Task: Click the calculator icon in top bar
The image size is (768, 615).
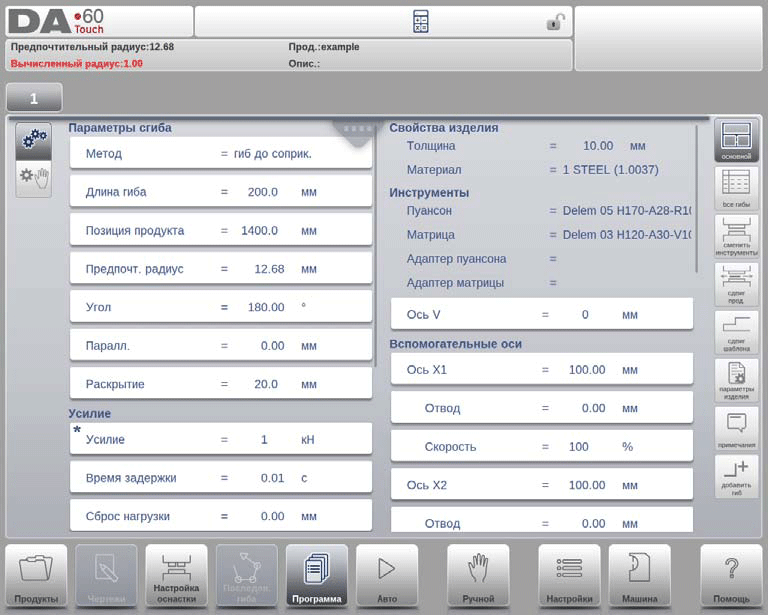Action: 421,22
